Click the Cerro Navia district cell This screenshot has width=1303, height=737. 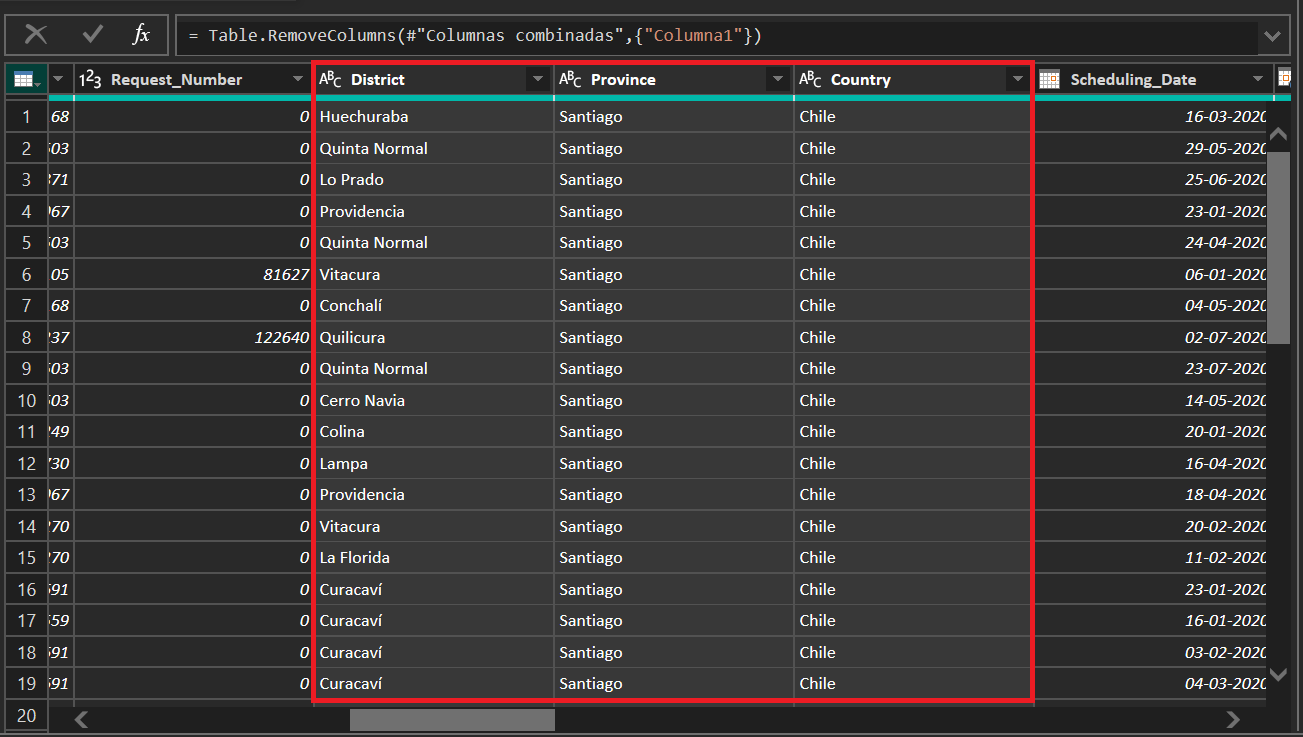coord(433,400)
